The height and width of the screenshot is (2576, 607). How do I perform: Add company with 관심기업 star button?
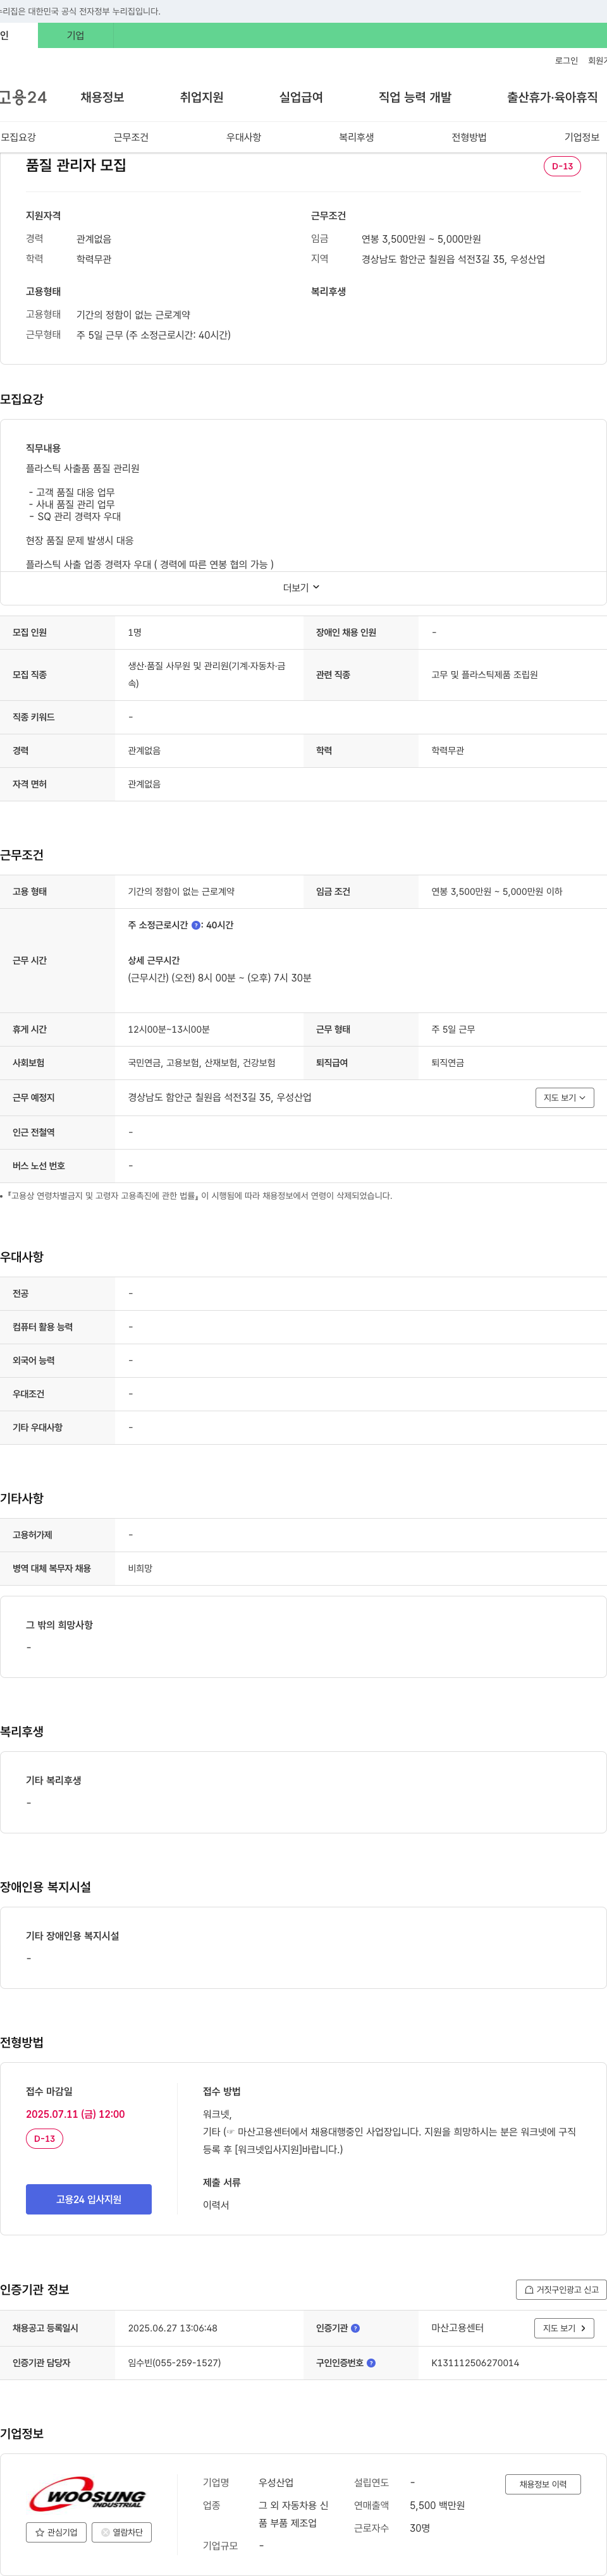point(55,2532)
